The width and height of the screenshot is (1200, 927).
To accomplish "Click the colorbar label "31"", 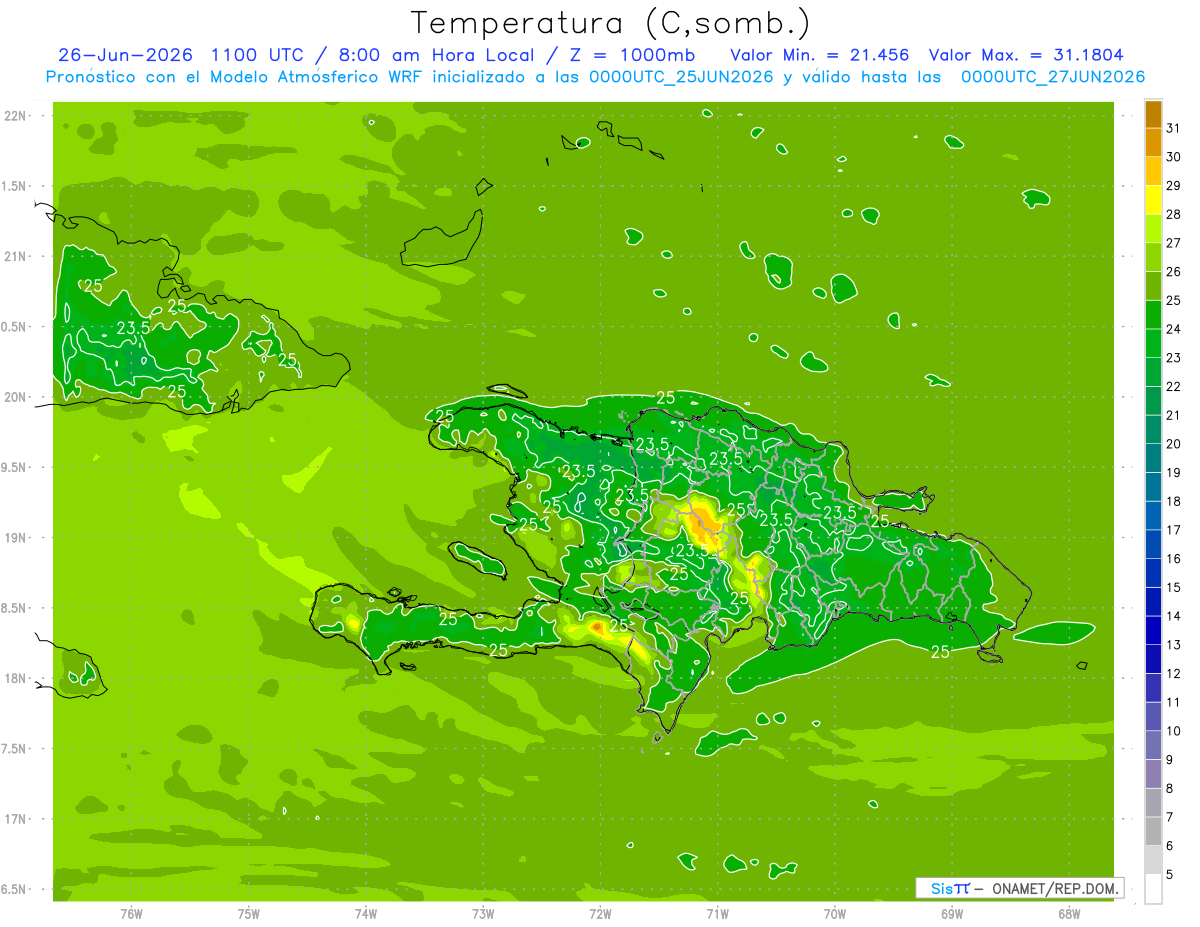I will [1173, 128].
